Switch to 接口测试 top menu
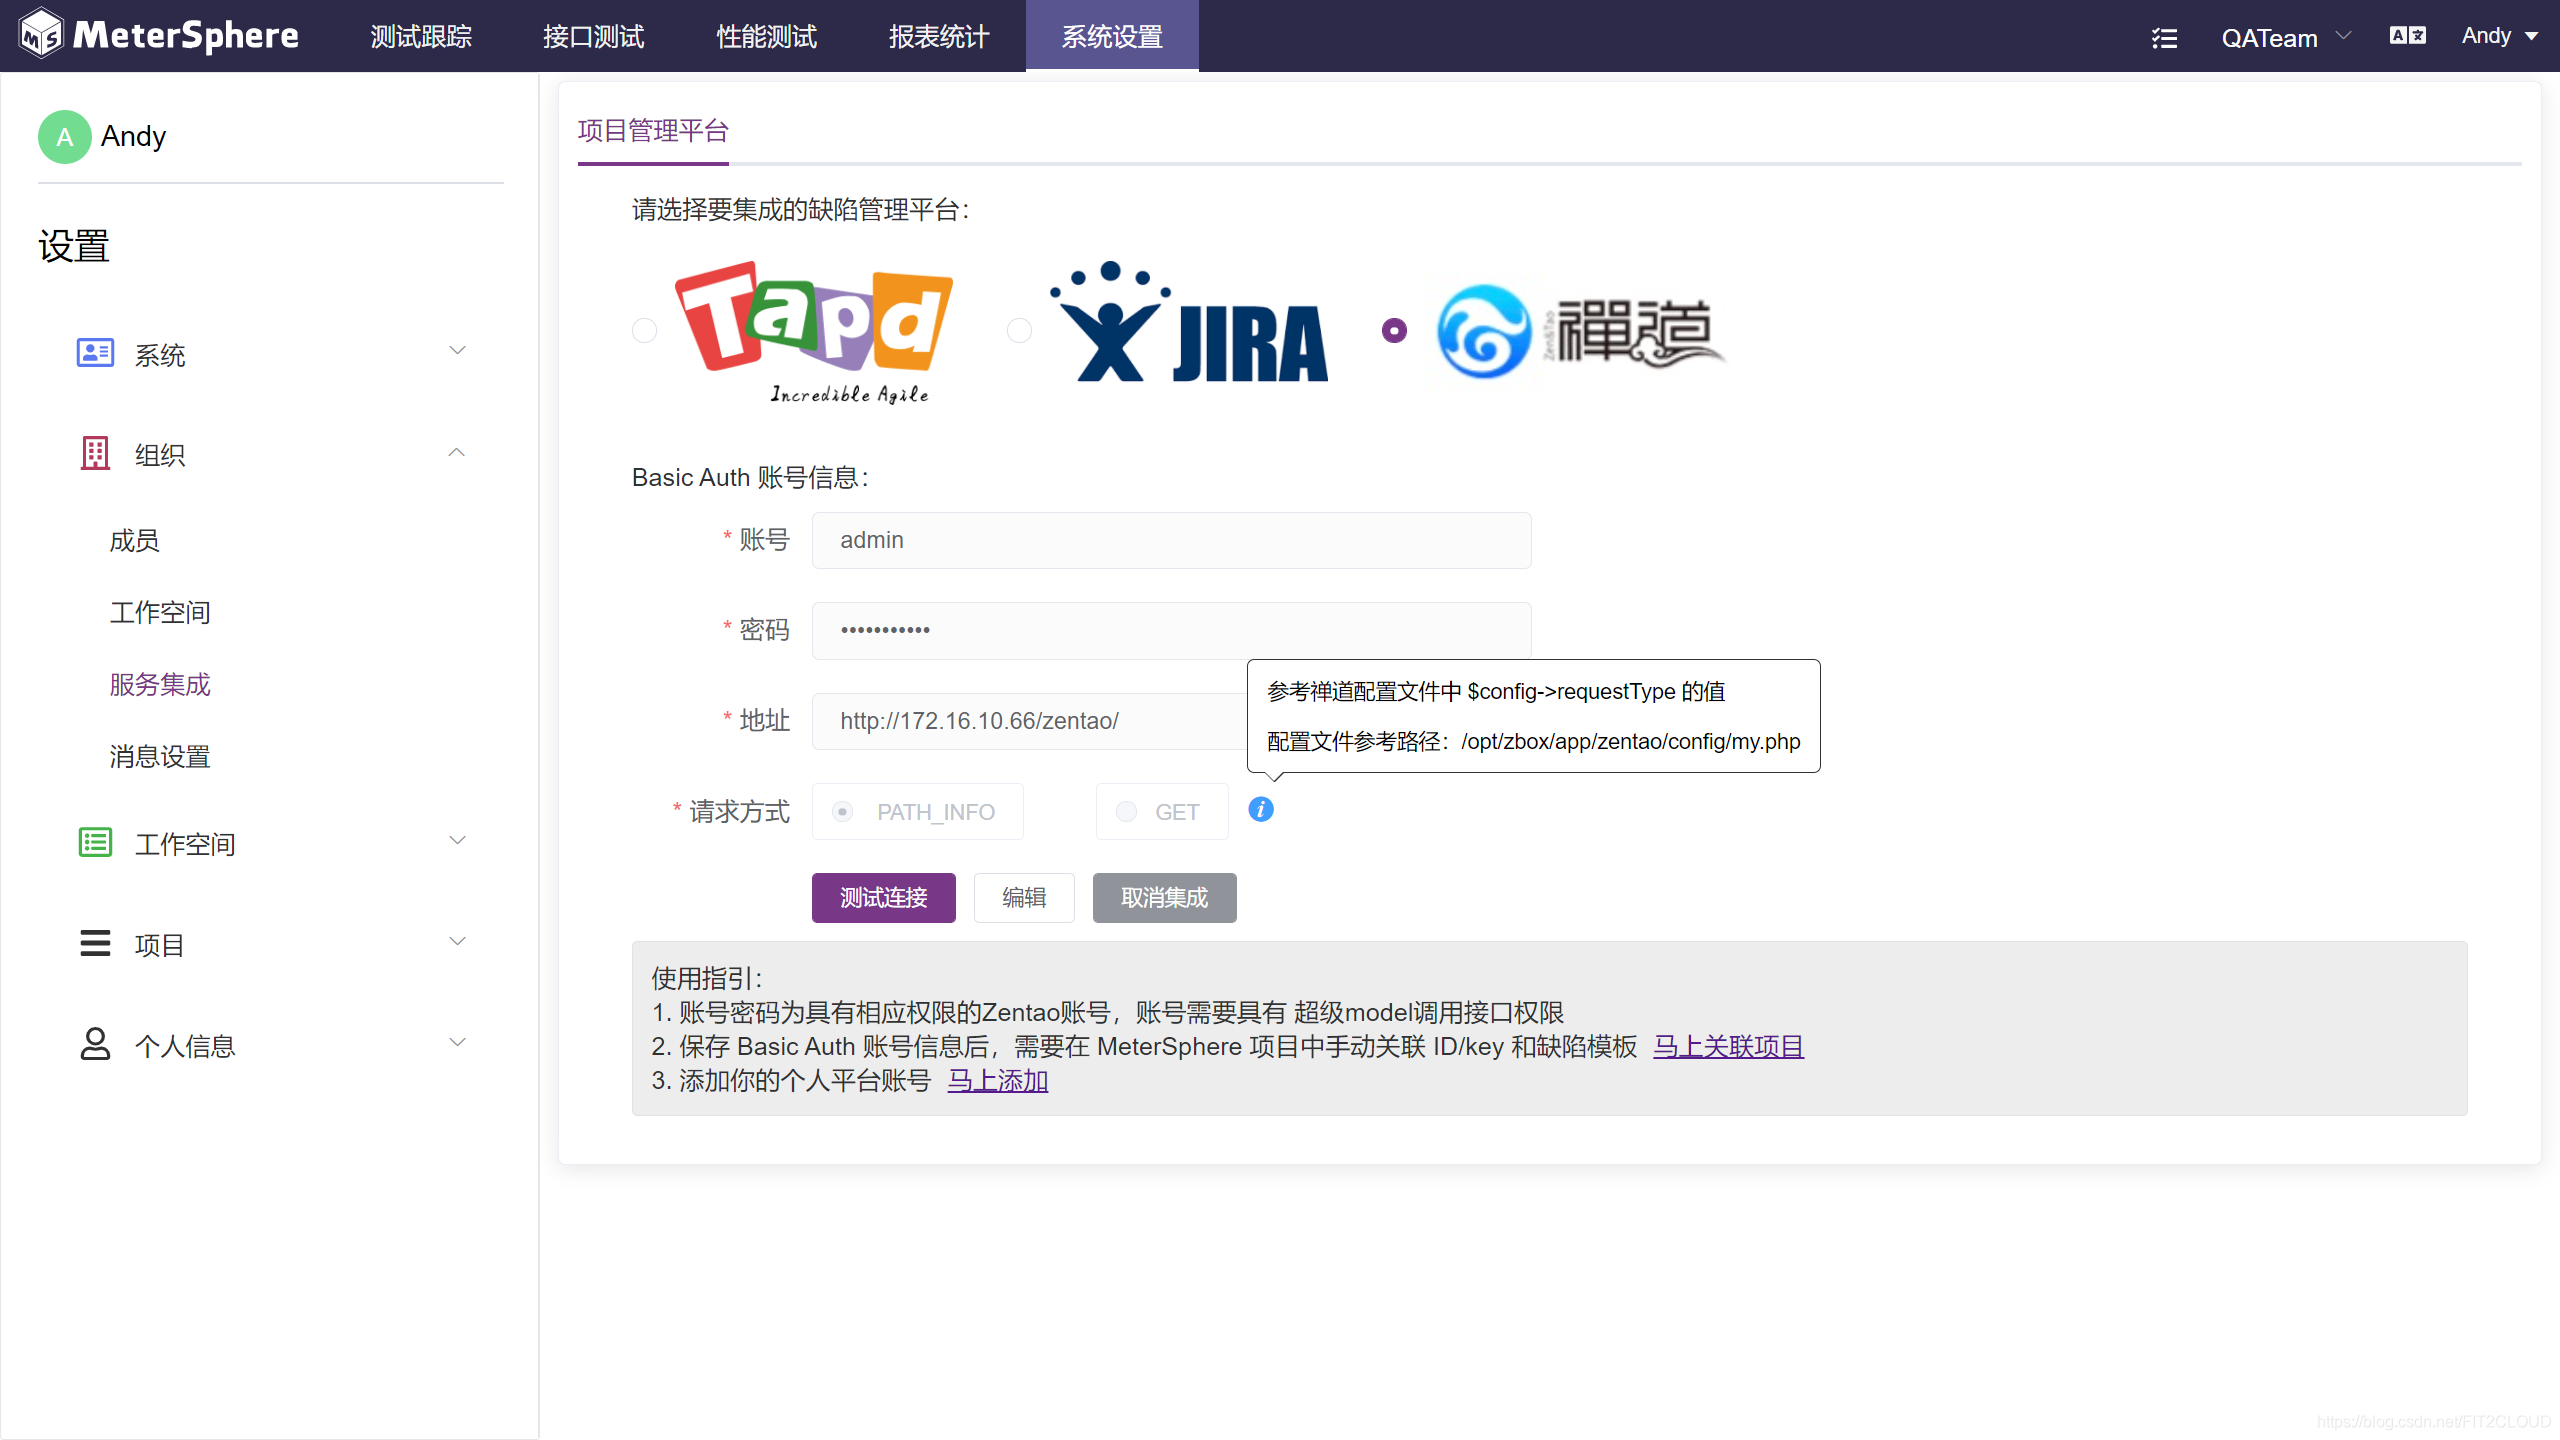Image resolution: width=2560 pixels, height=1440 pixels. (x=593, y=37)
